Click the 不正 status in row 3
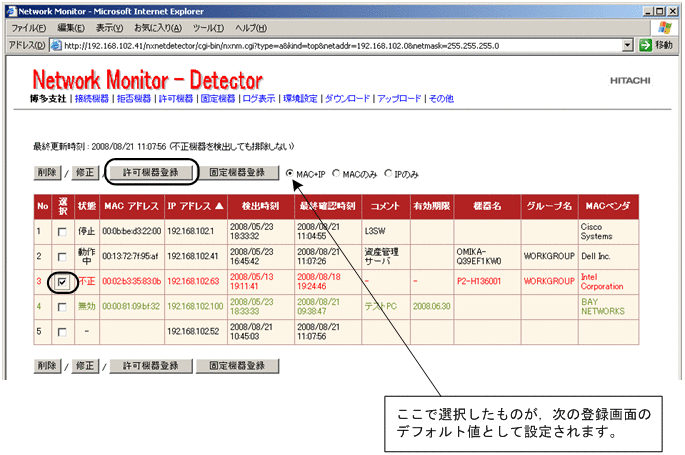The height and width of the screenshot is (455, 685). click(x=87, y=282)
